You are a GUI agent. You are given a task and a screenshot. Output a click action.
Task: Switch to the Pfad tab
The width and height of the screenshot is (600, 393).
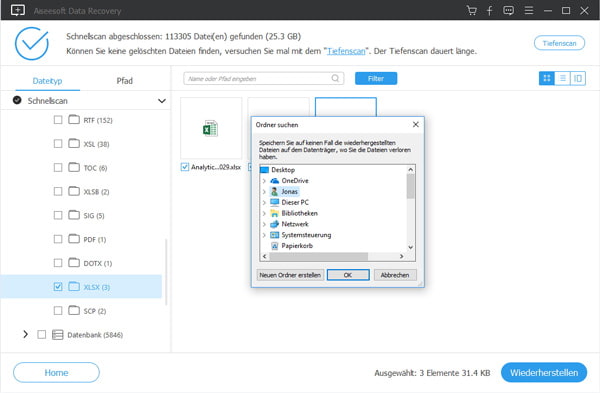point(125,81)
